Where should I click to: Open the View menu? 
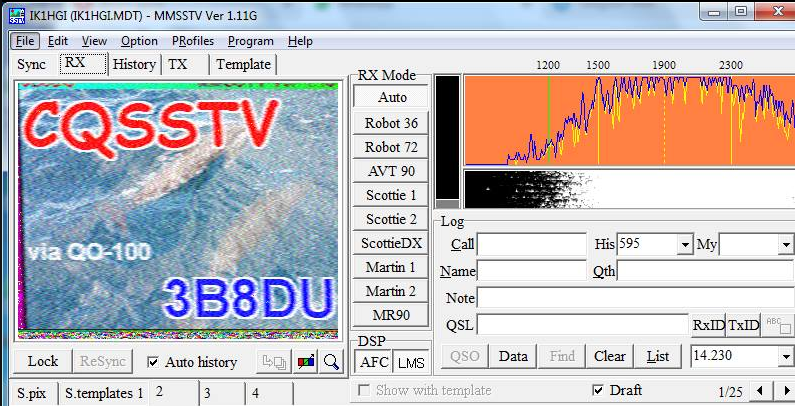pos(94,41)
